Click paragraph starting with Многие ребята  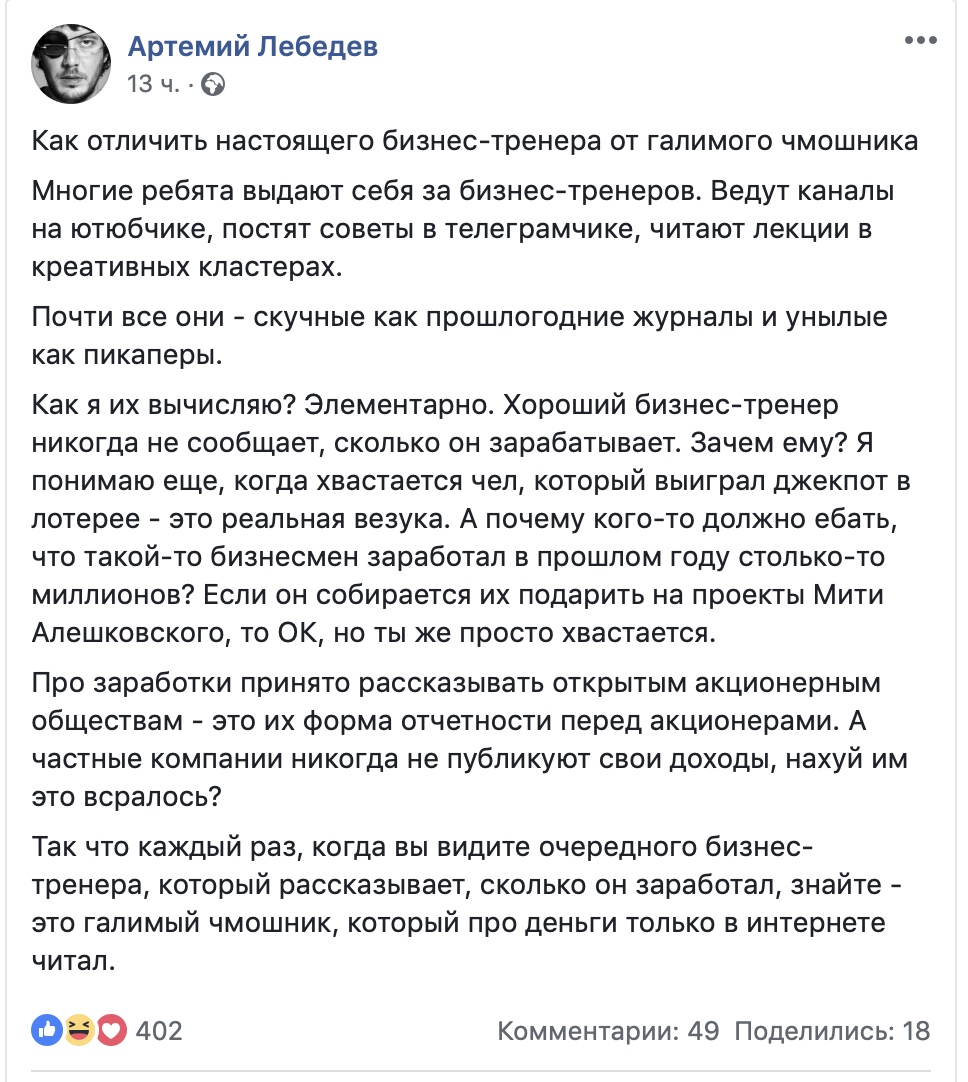pos(463,228)
